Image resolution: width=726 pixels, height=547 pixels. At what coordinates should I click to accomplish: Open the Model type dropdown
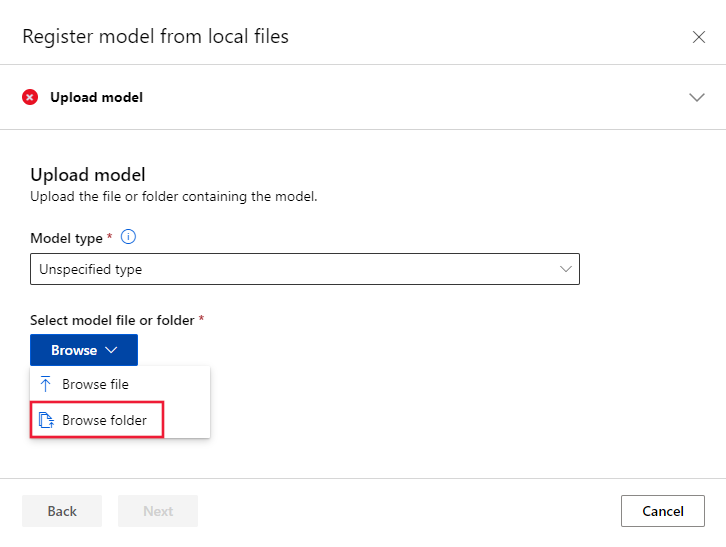(304, 269)
